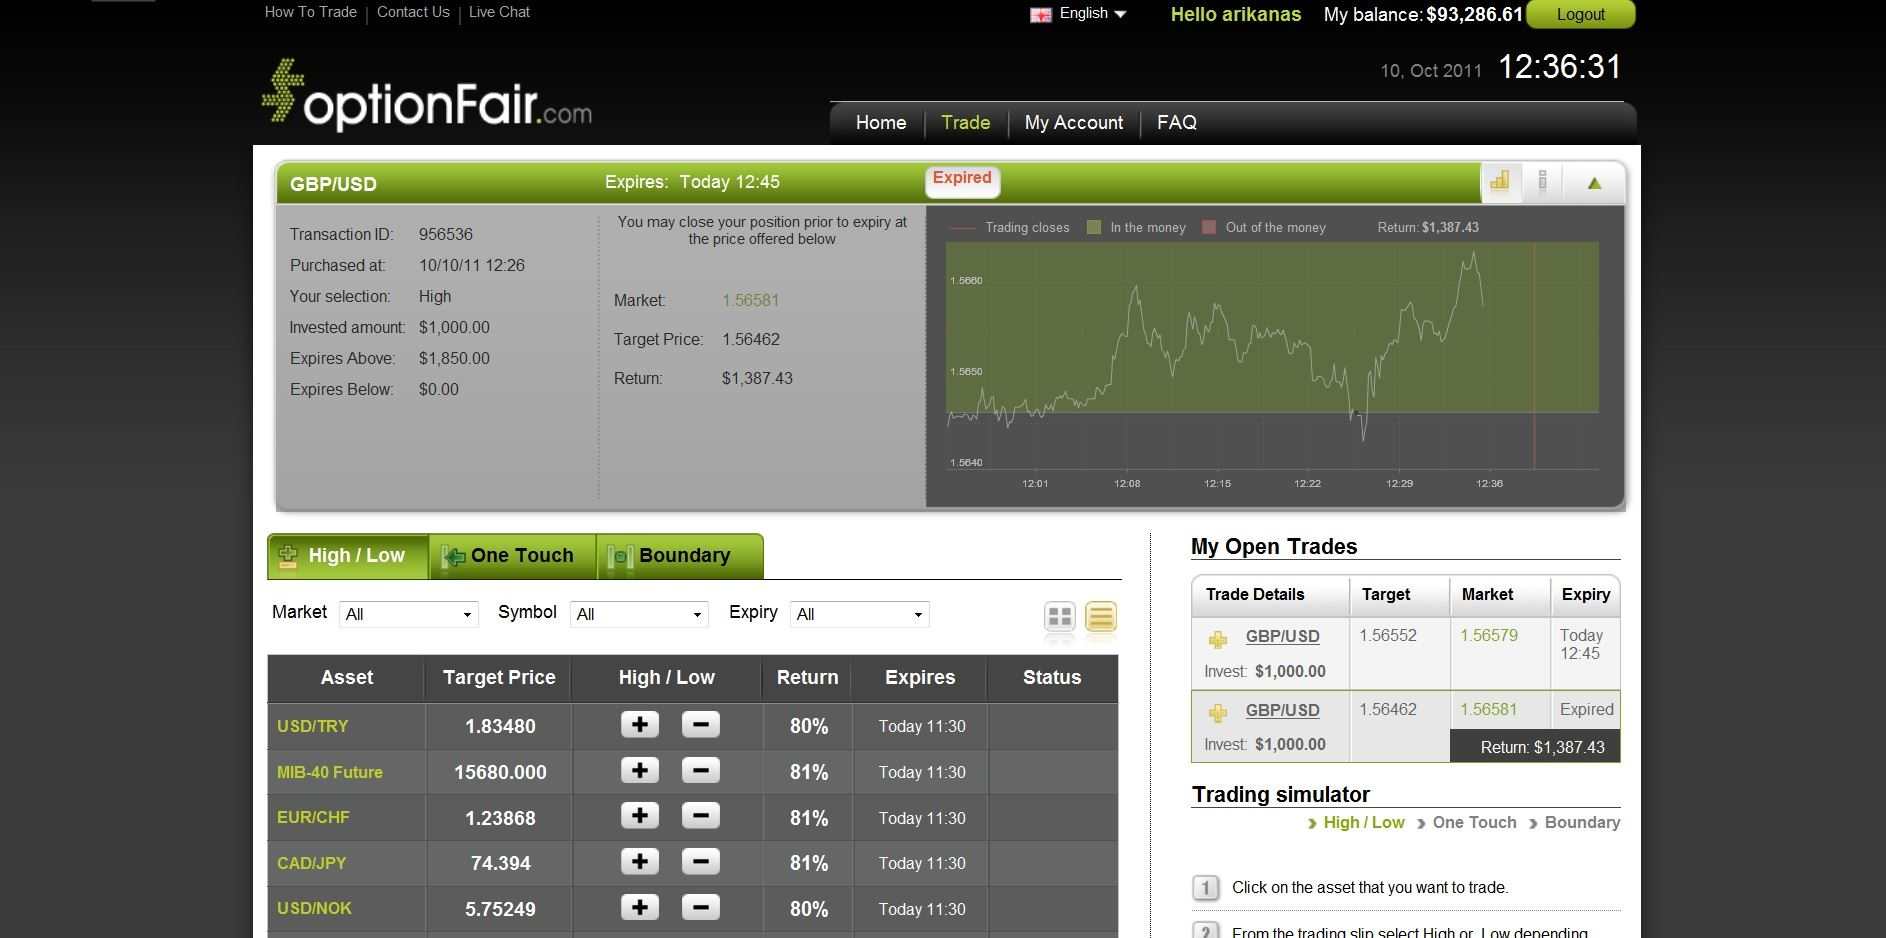
Task: Click Low minus button for EUR/CHF
Action: click(700, 816)
